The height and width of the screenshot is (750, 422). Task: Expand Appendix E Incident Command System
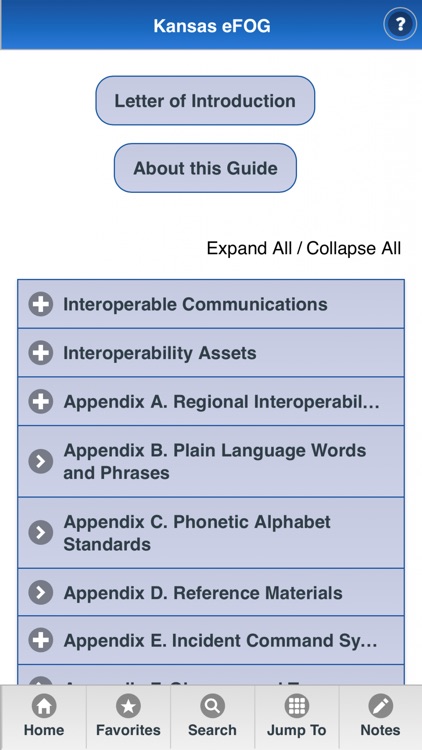pos(211,640)
